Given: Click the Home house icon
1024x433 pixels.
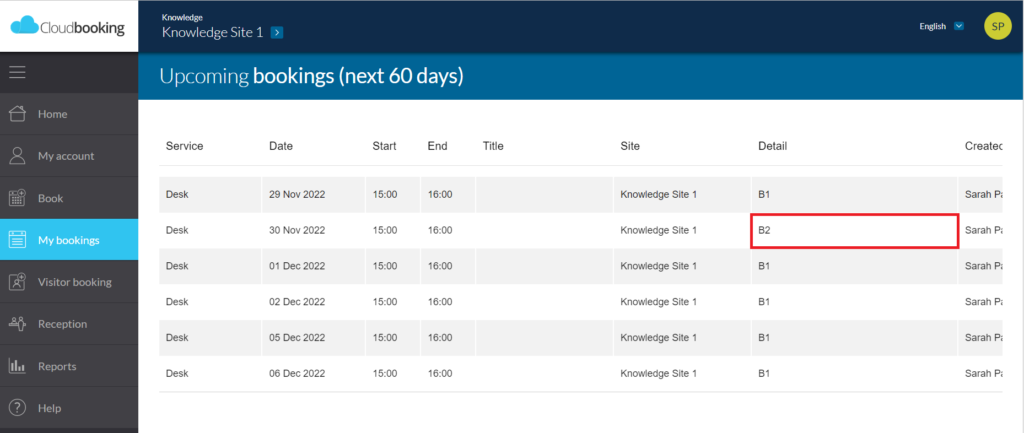Looking at the screenshot, I should tap(17, 114).
